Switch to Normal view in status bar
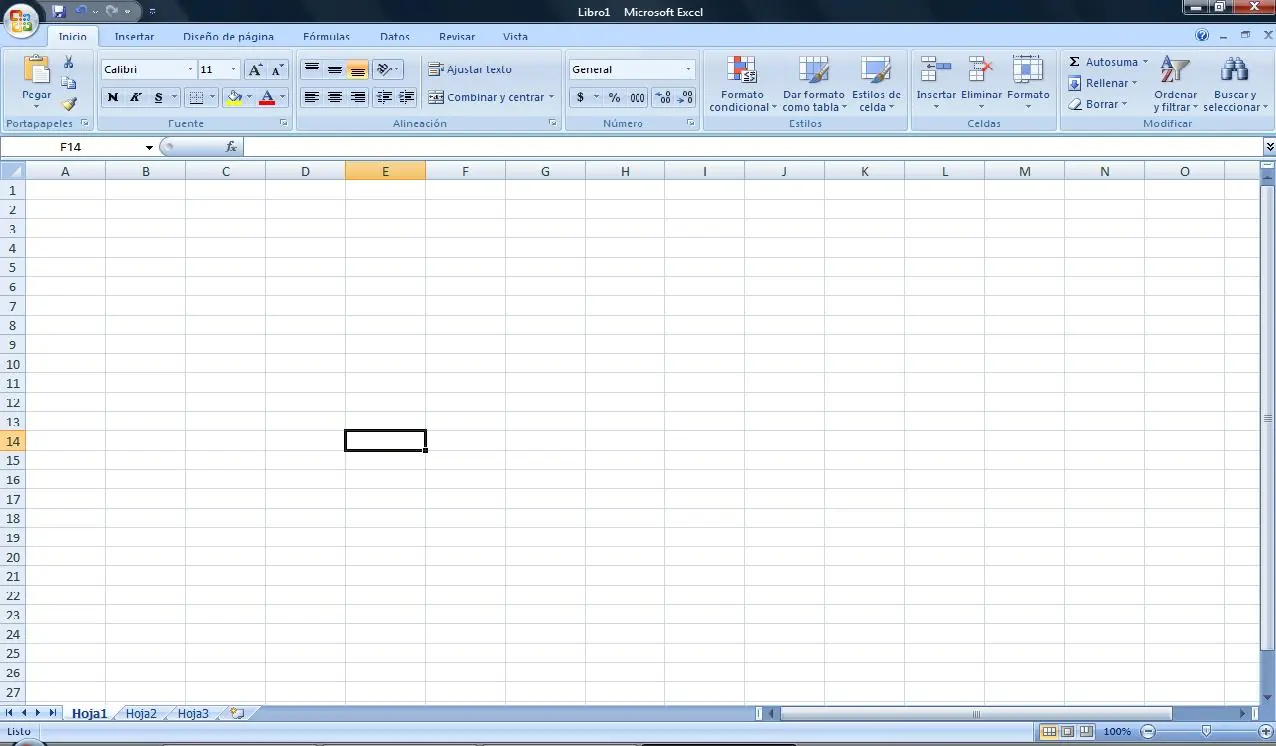The height and width of the screenshot is (746, 1276). 1048,732
